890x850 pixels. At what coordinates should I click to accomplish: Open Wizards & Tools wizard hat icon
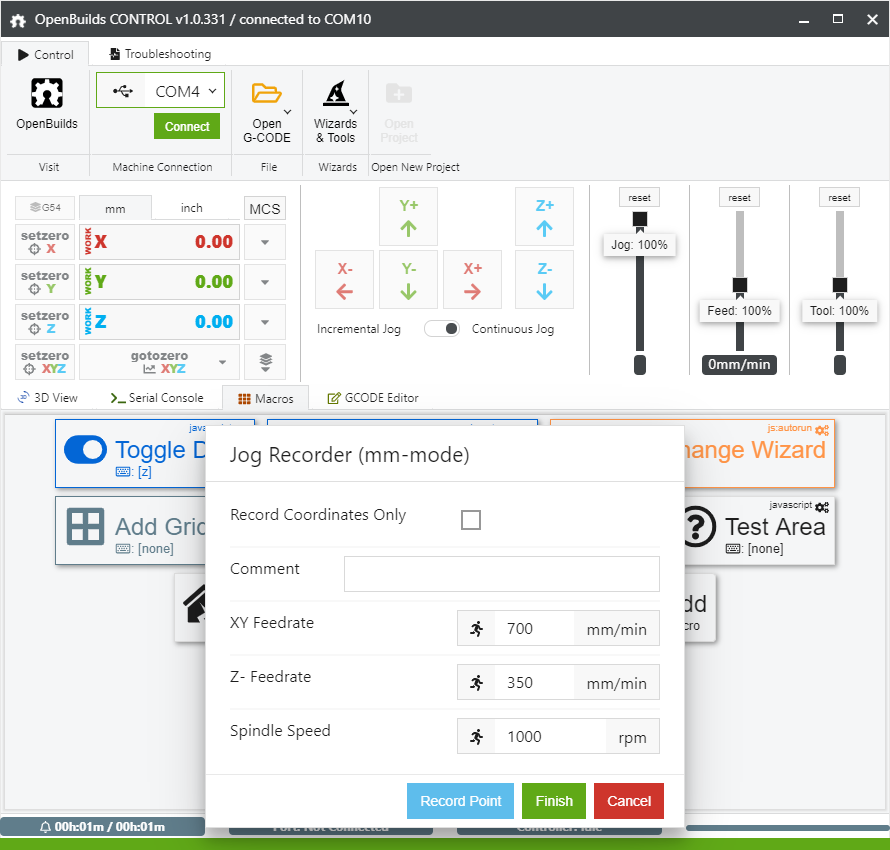[x=336, y=93]
